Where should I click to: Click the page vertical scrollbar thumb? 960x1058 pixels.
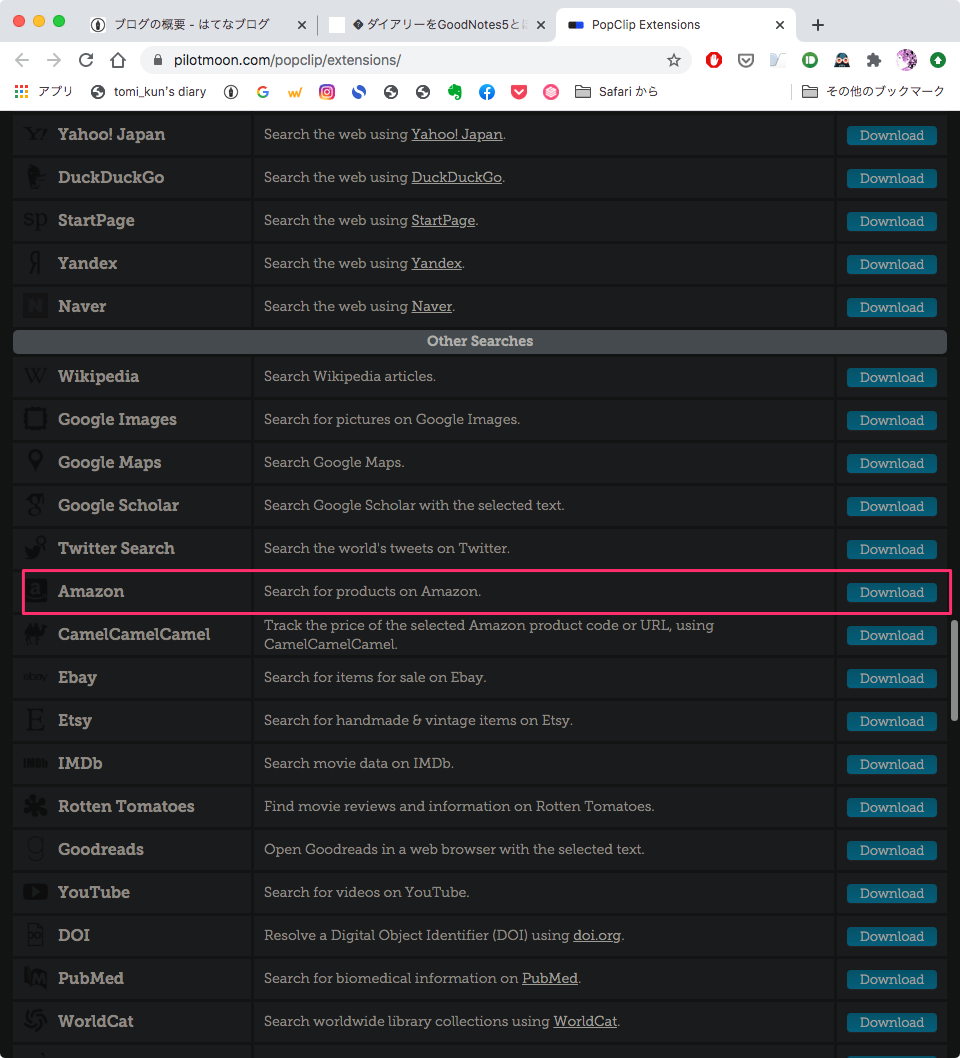954,671
